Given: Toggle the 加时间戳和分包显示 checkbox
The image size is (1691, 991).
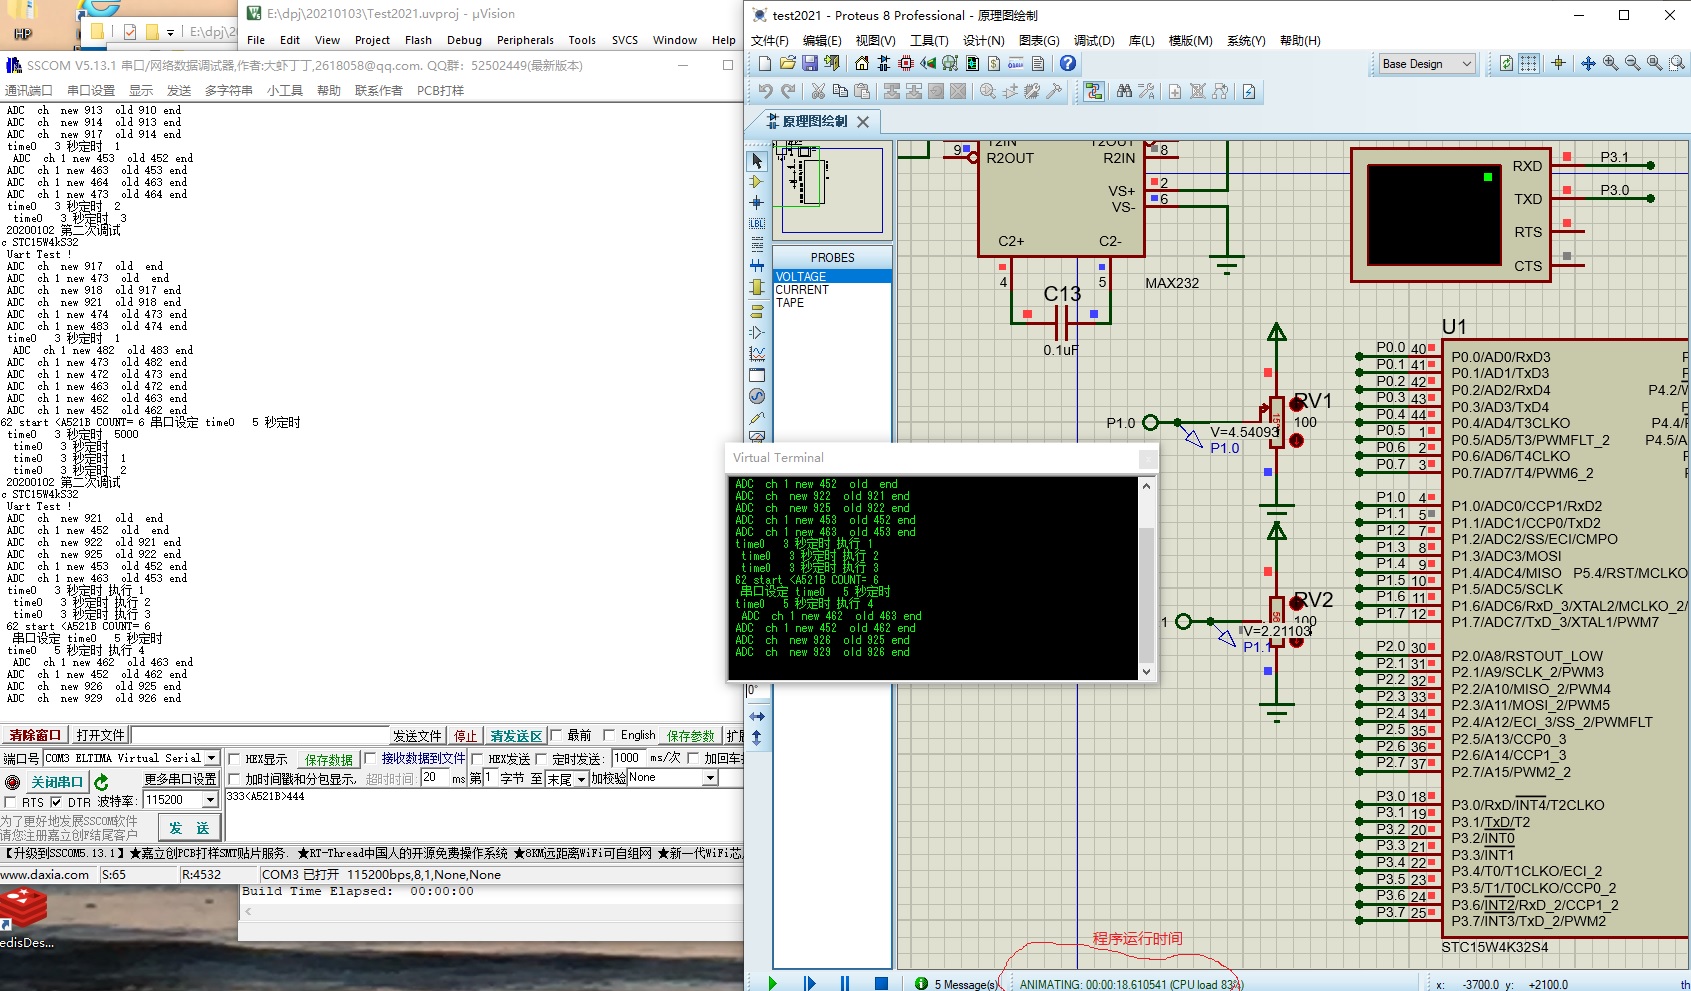Looking at the screenshot, I should [x=234, y=779].
